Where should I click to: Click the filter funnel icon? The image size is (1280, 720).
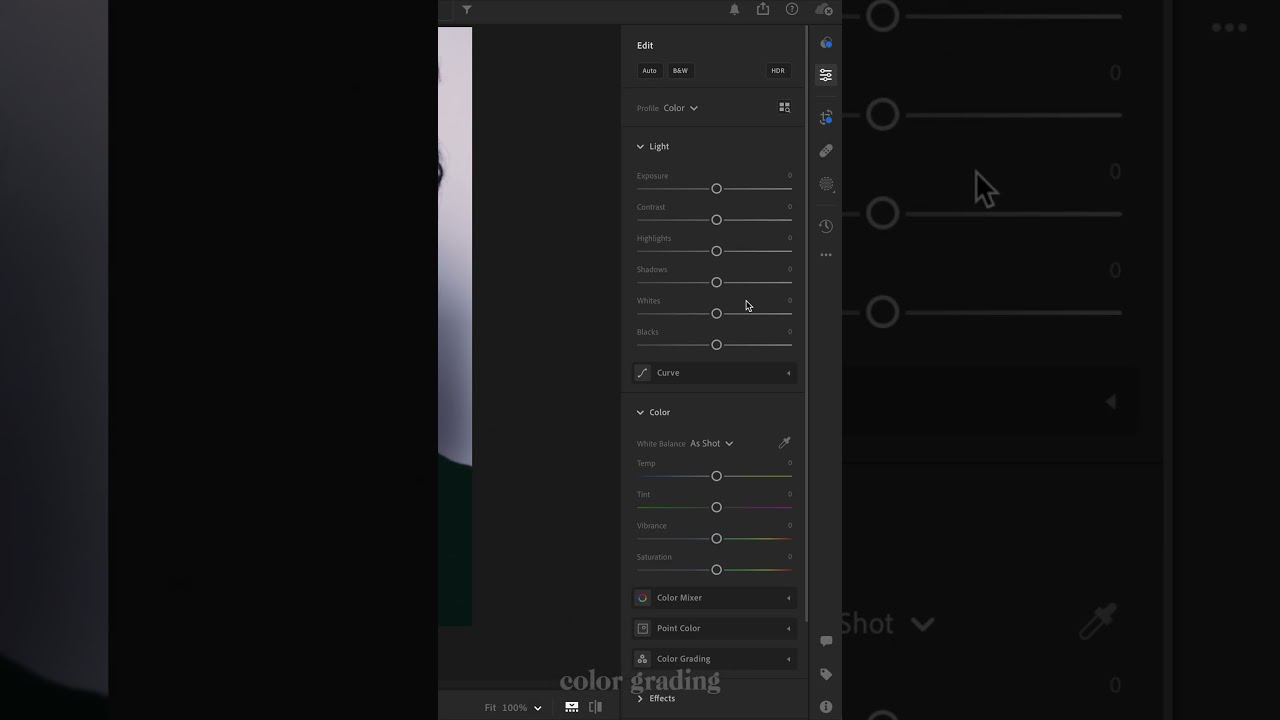coord(467,10)
